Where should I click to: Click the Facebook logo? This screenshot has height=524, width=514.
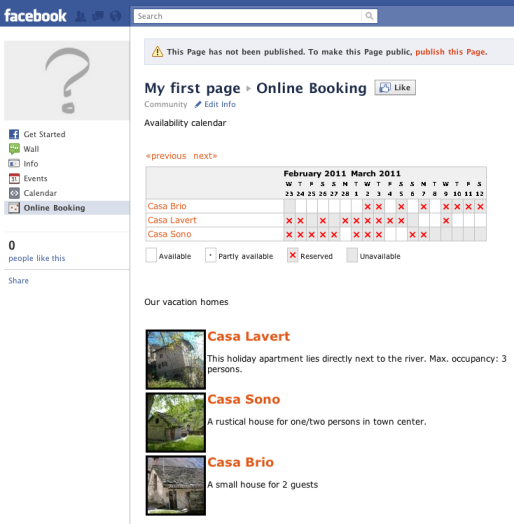tap(35, 16)
